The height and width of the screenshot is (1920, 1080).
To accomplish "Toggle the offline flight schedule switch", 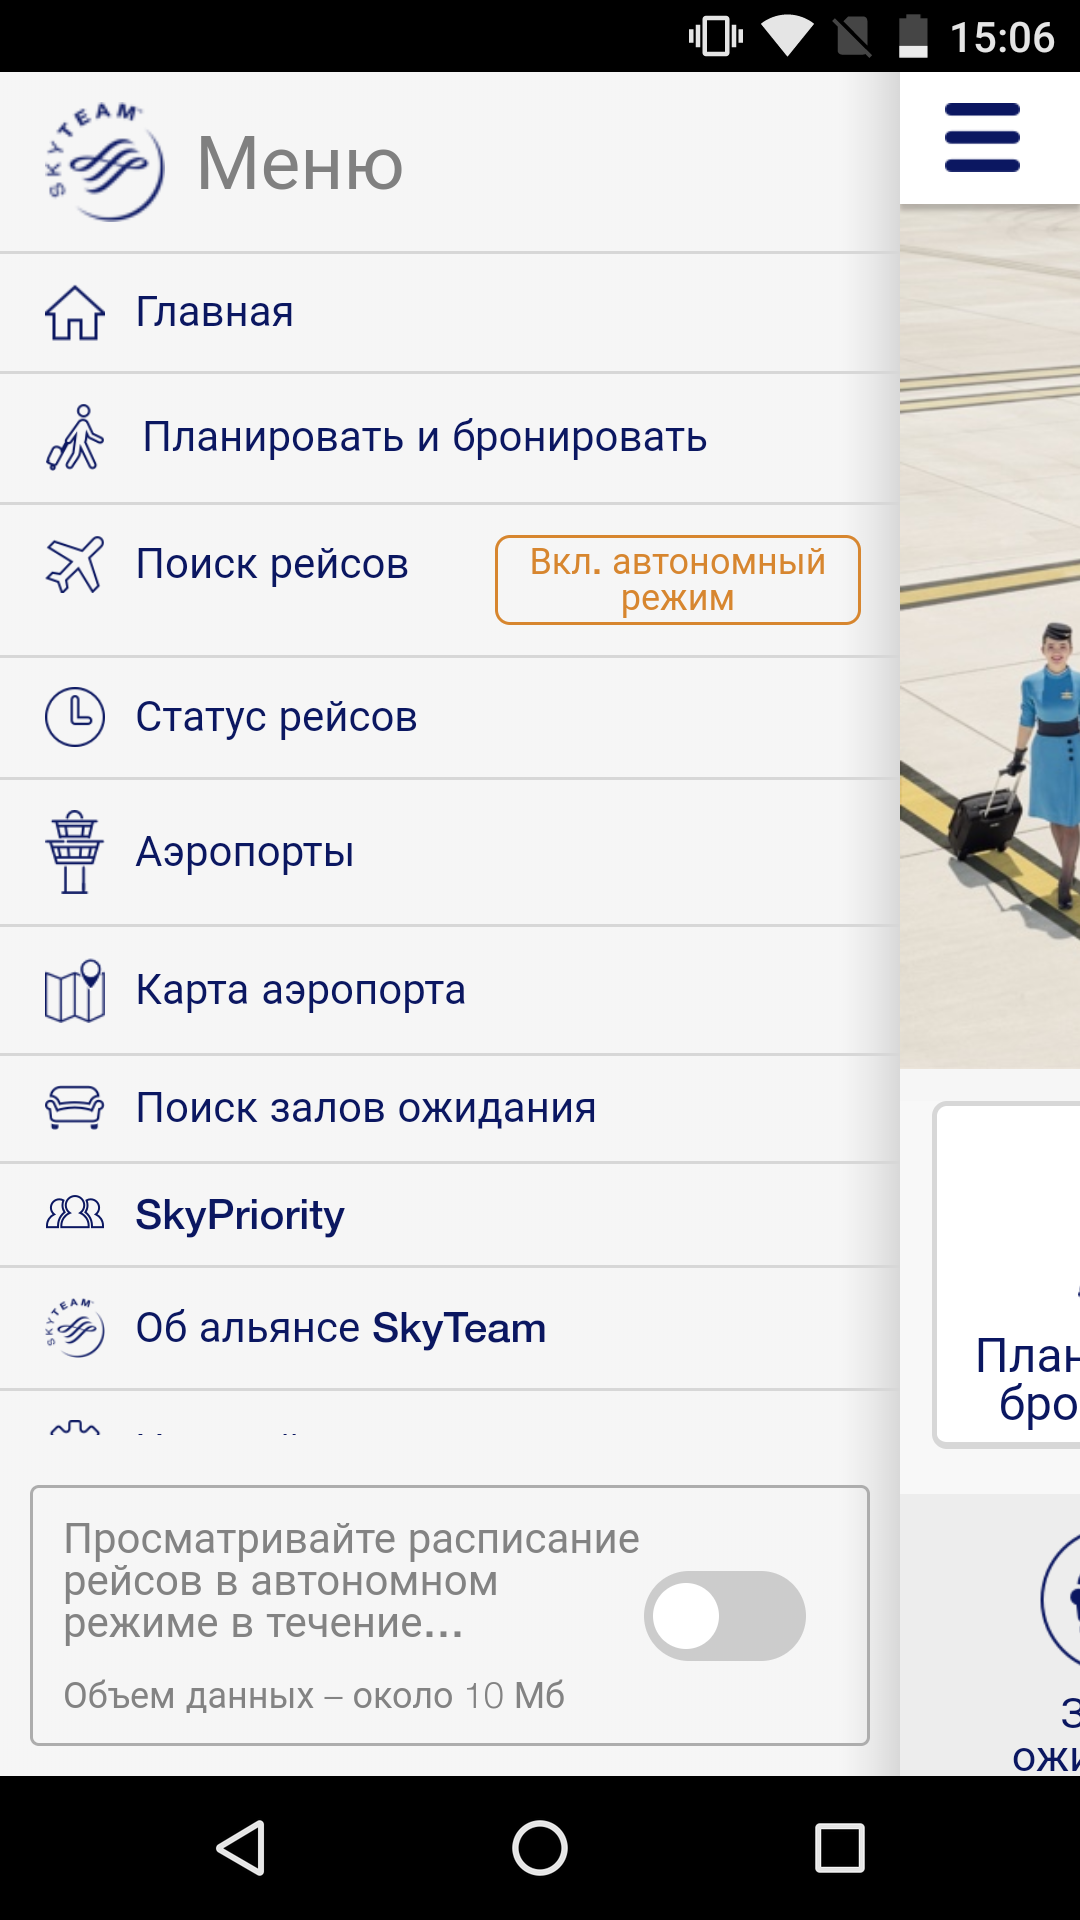I will click(725, 1616).
